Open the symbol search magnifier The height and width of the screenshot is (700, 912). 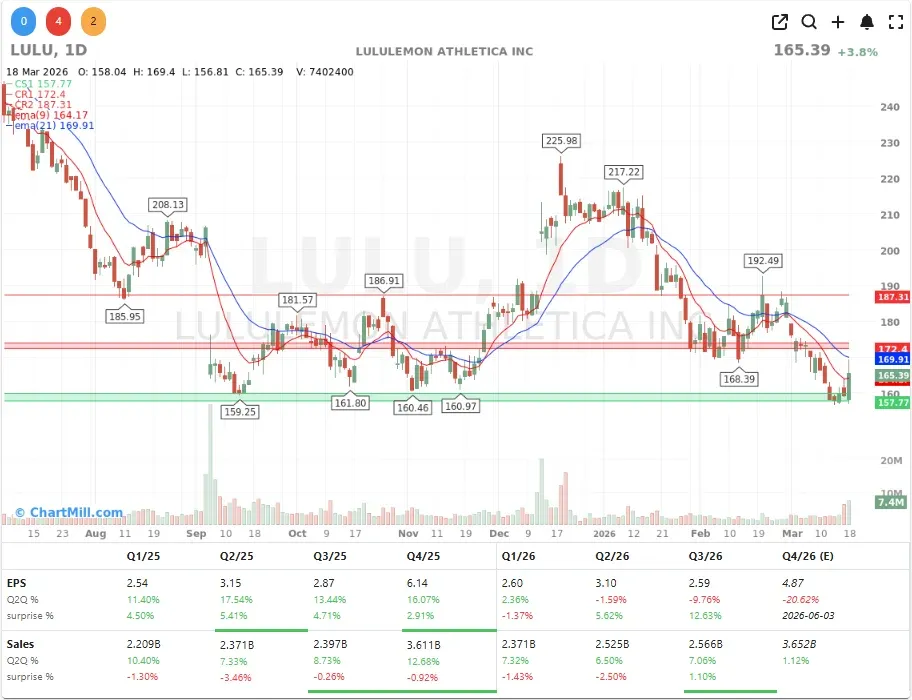[x=809, y=21]
